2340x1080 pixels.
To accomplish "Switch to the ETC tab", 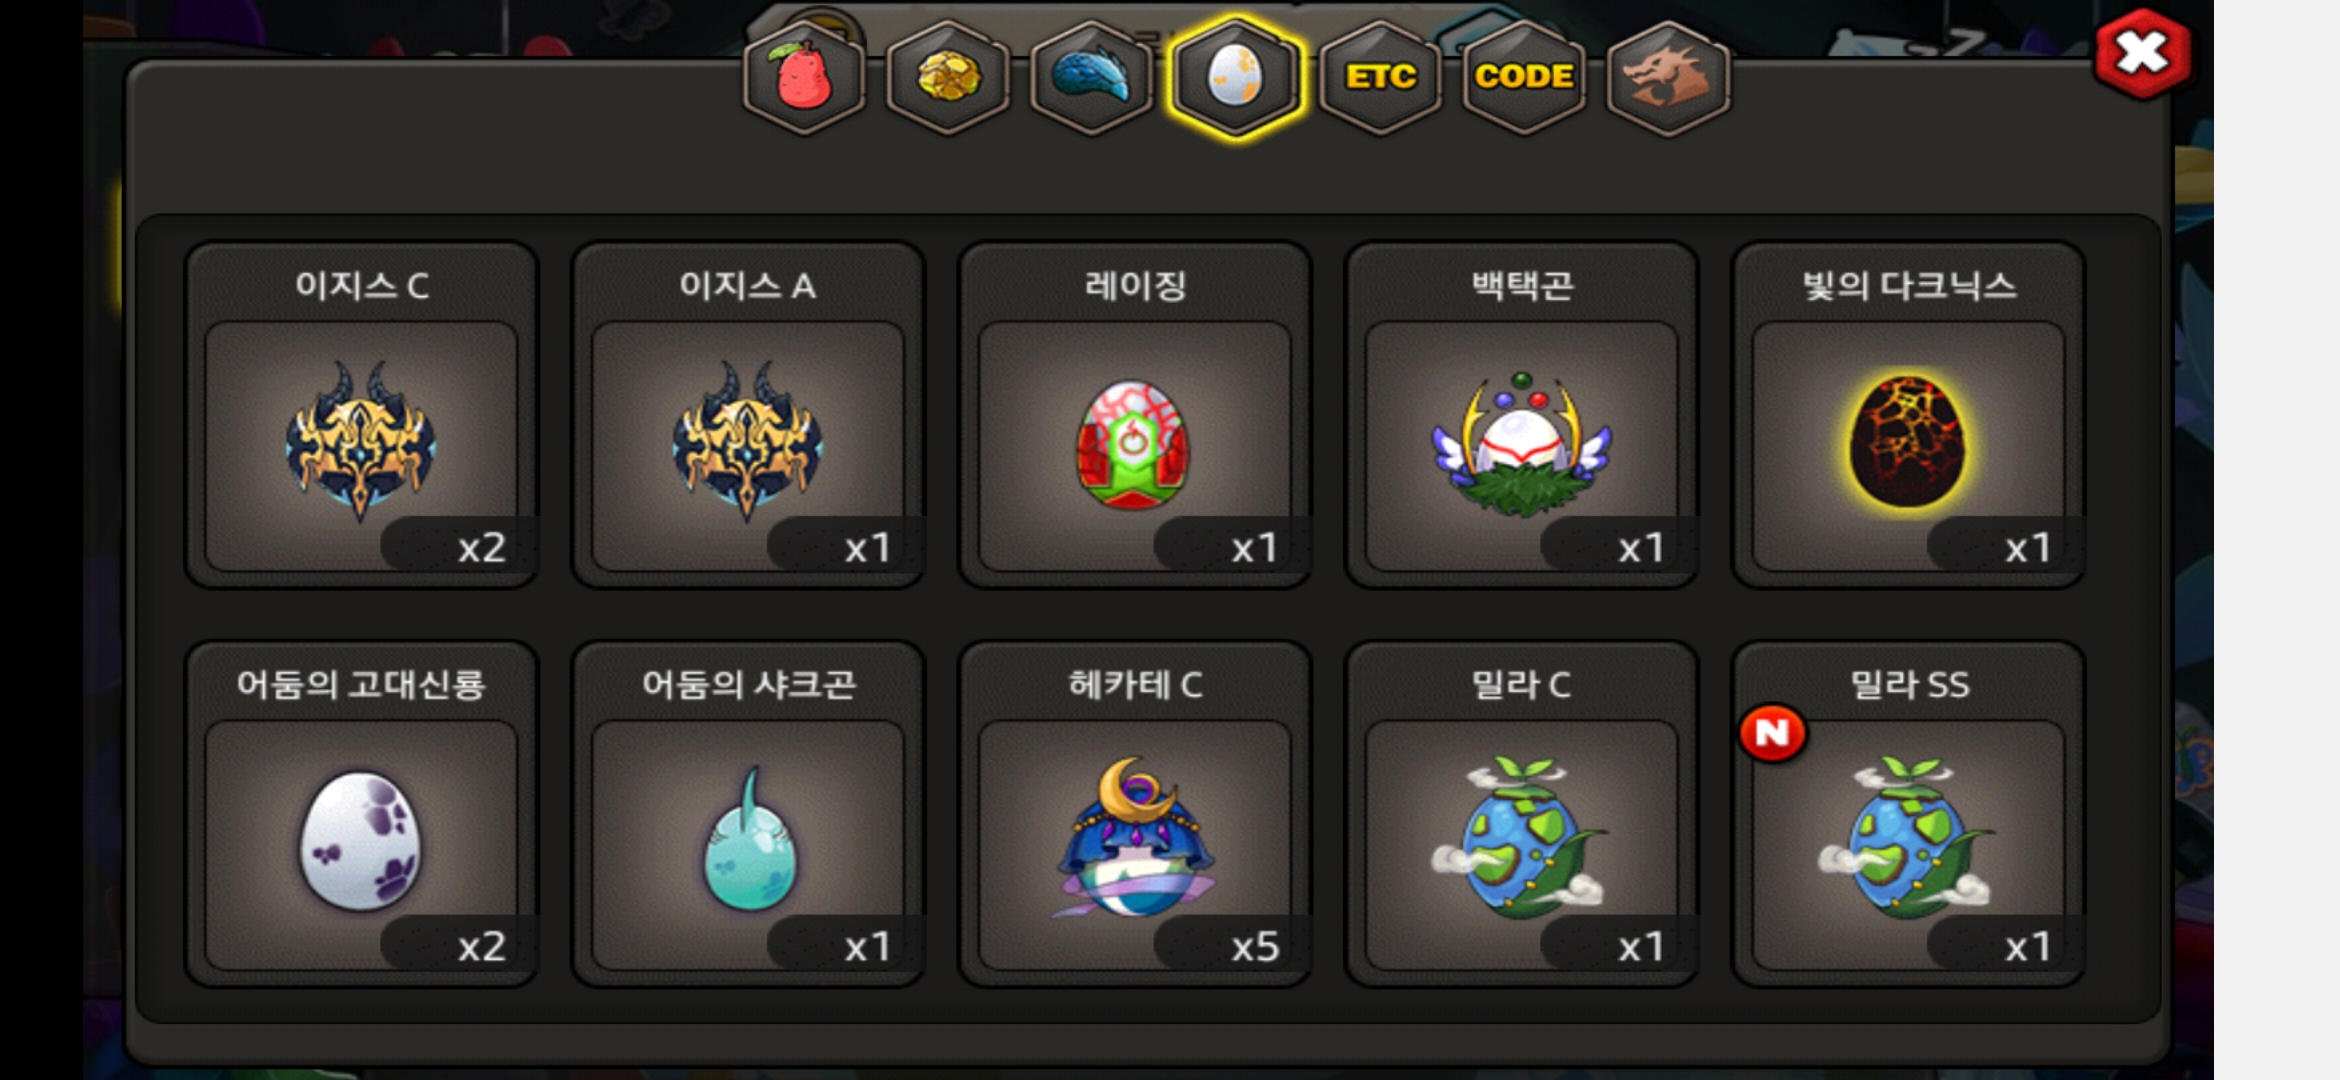I will [1380, 77].
